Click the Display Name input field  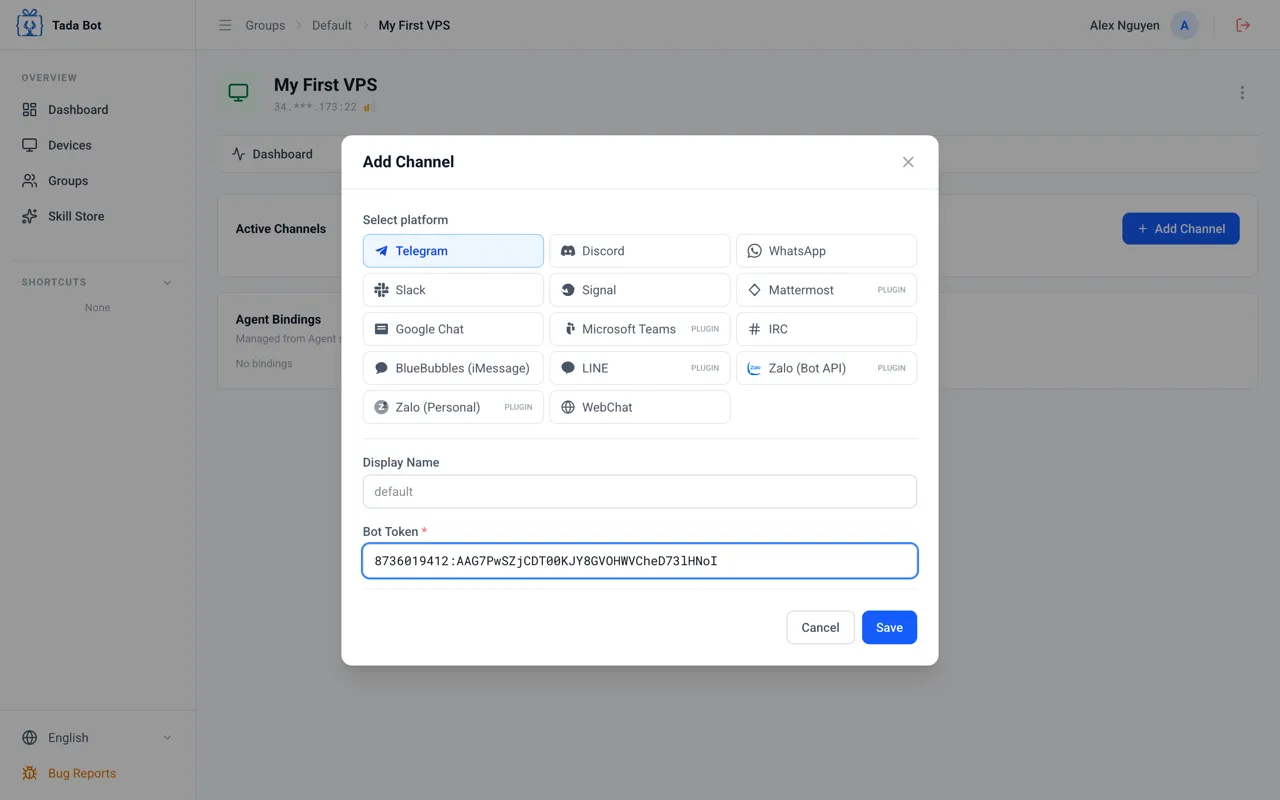tap(640, 491)
